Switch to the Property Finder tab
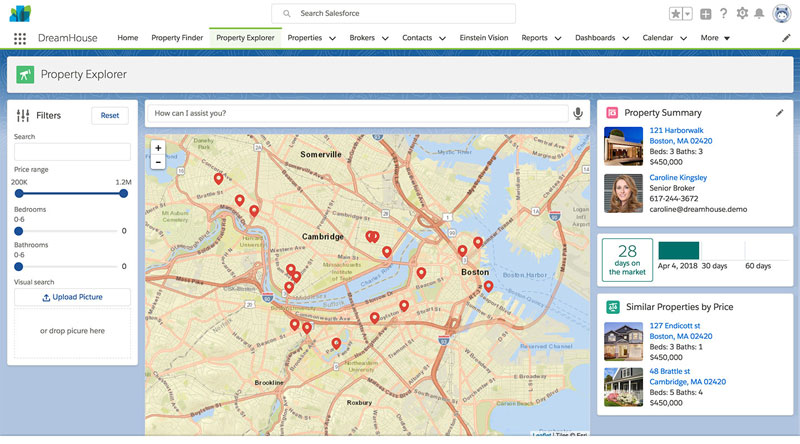800x444 pixels. pos(177,38)
